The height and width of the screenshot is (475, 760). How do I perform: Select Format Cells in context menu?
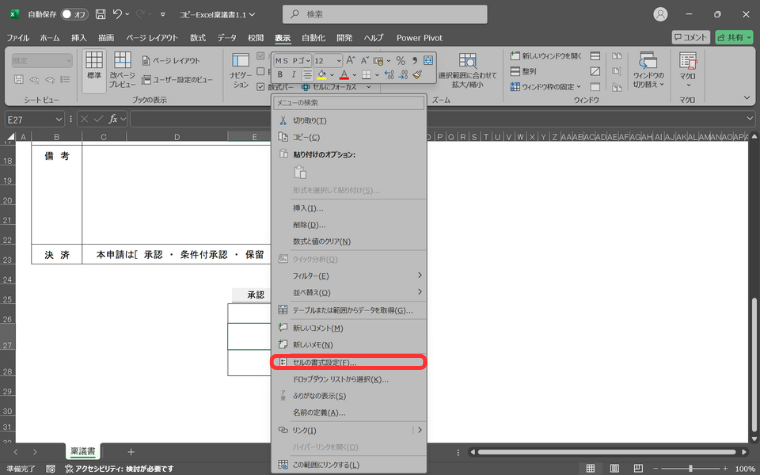[349, 361]
